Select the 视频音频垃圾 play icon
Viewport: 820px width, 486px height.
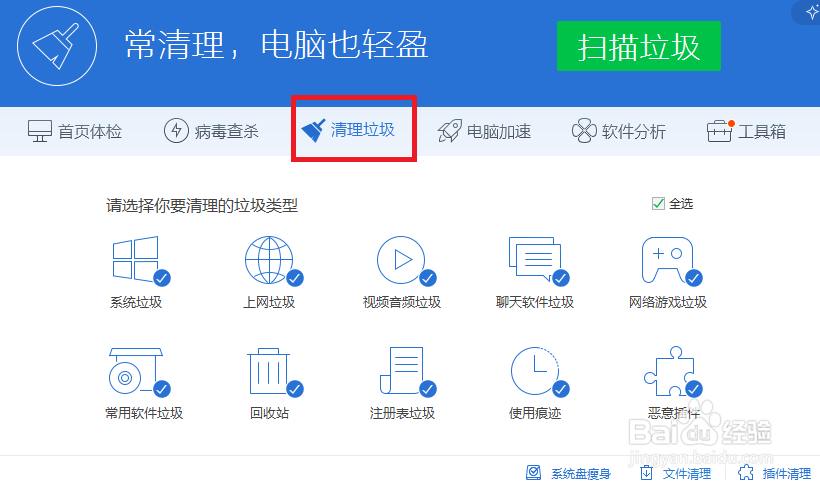(401, 259)
